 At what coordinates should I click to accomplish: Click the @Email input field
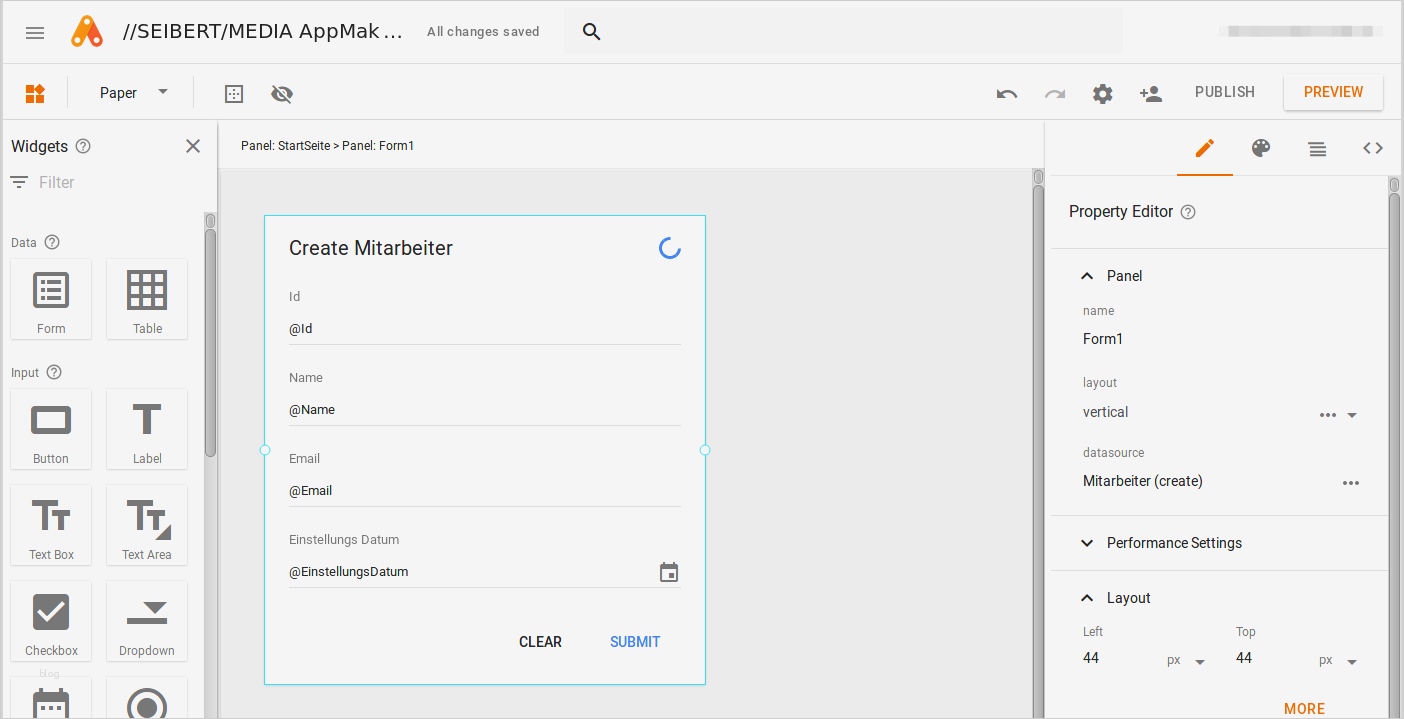[485, 490]
